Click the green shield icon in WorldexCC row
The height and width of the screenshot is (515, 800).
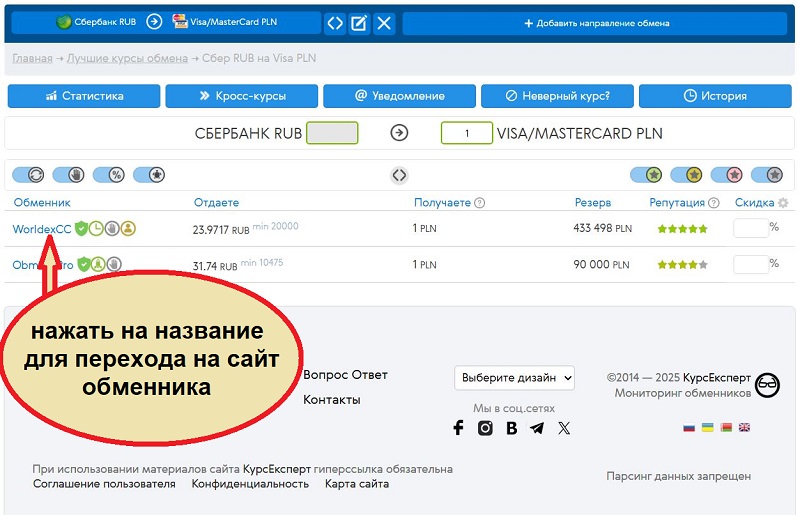click(x=81, y=228)
